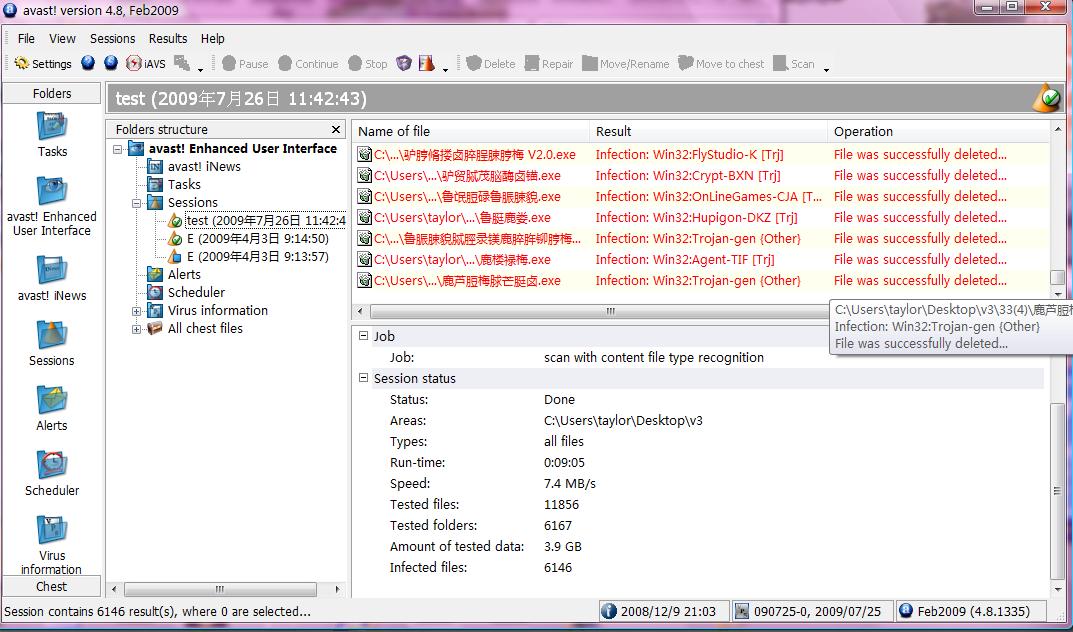Close the Folders structure panel
The height and width of the screenshot is (632, 1073).
coord(335,129)
